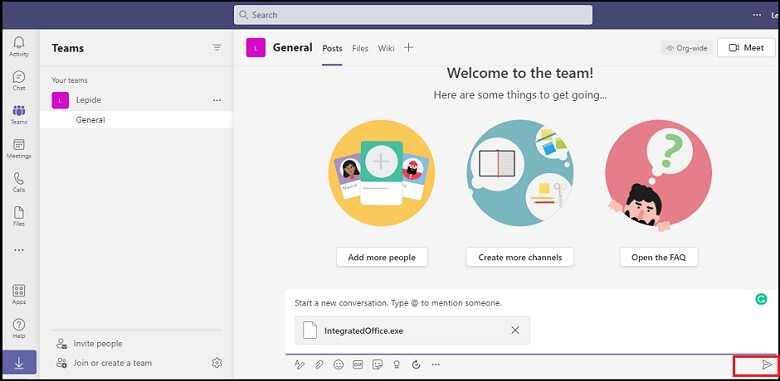Add a new tab with plus
Image resolution: width=780 pixels, height=381 pixels.
pyautogui.click(x=408, y=48)
